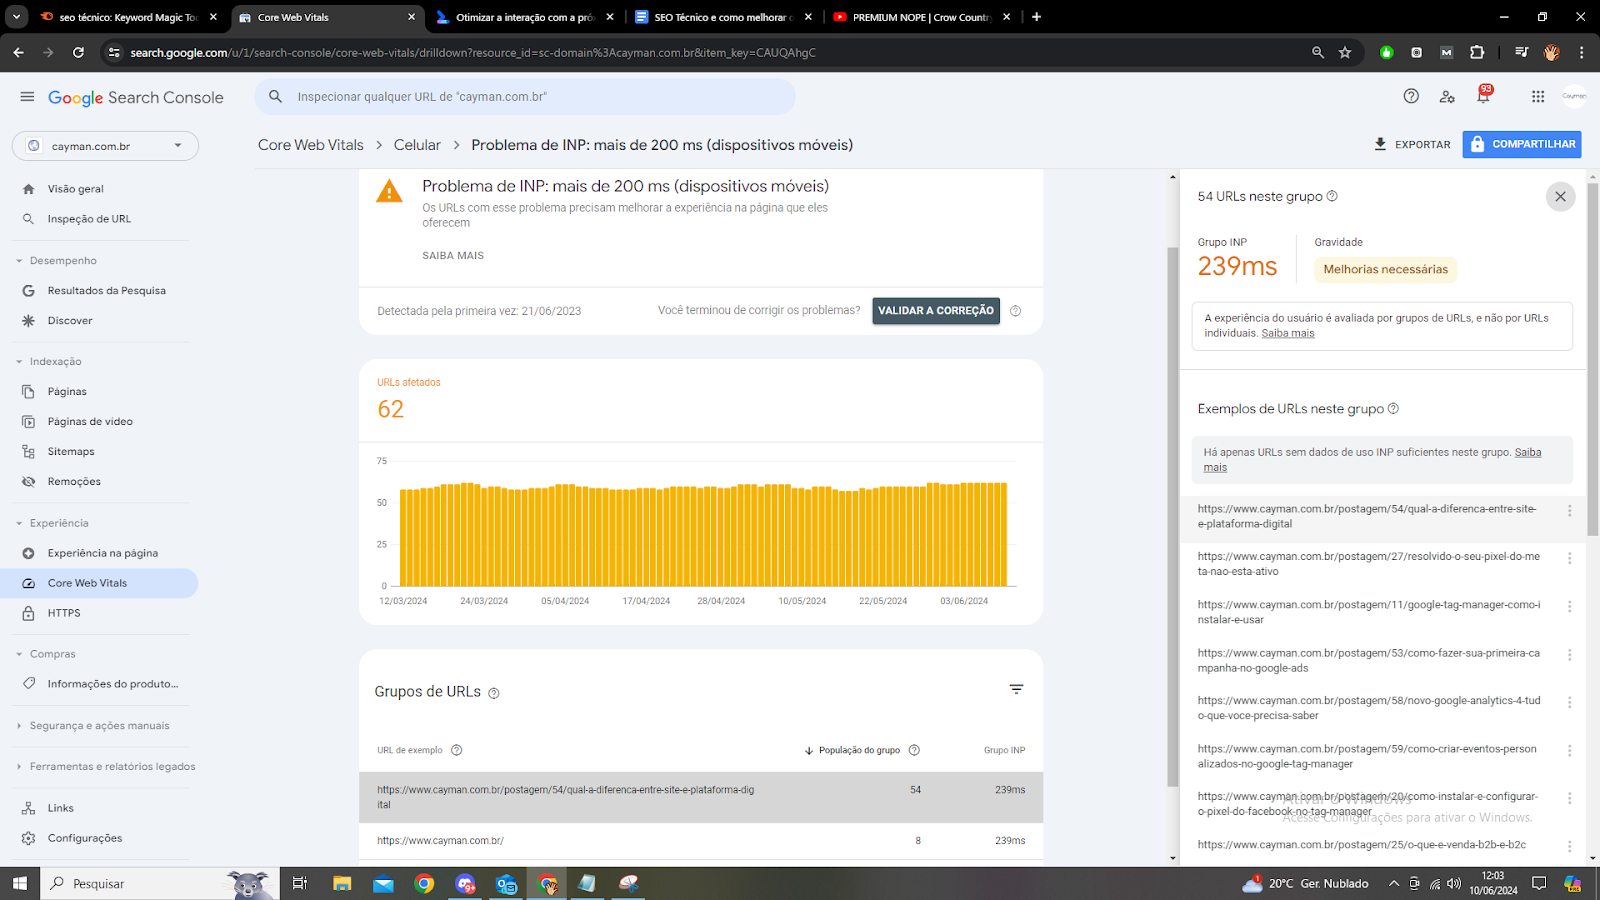
Task: Collapse the Compras section
Action: [x=19, y=654]
